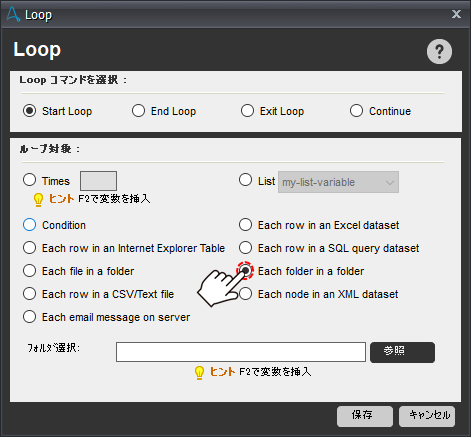Select the Start Loop radio button
This screenshot has width=471, height=437.
[29, 111]
